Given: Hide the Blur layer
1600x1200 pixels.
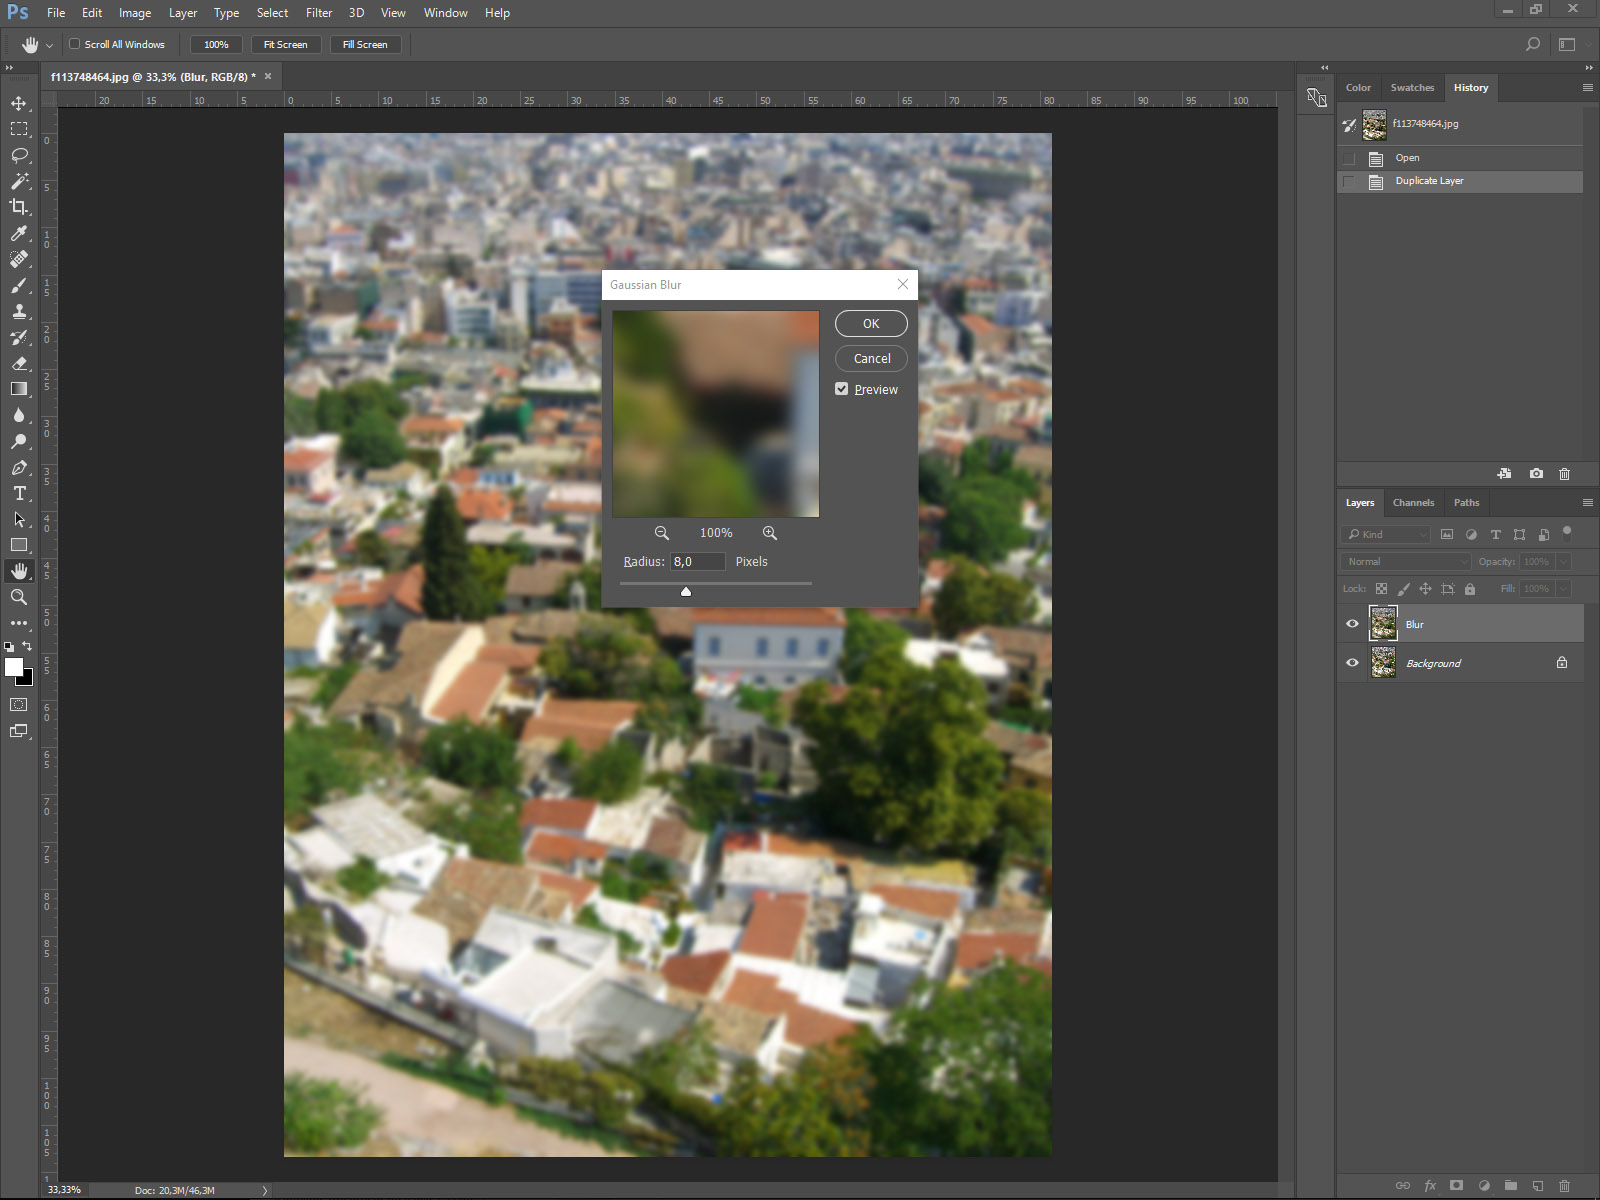Looking at the screenshot, I should click(x=1352, y=624).
